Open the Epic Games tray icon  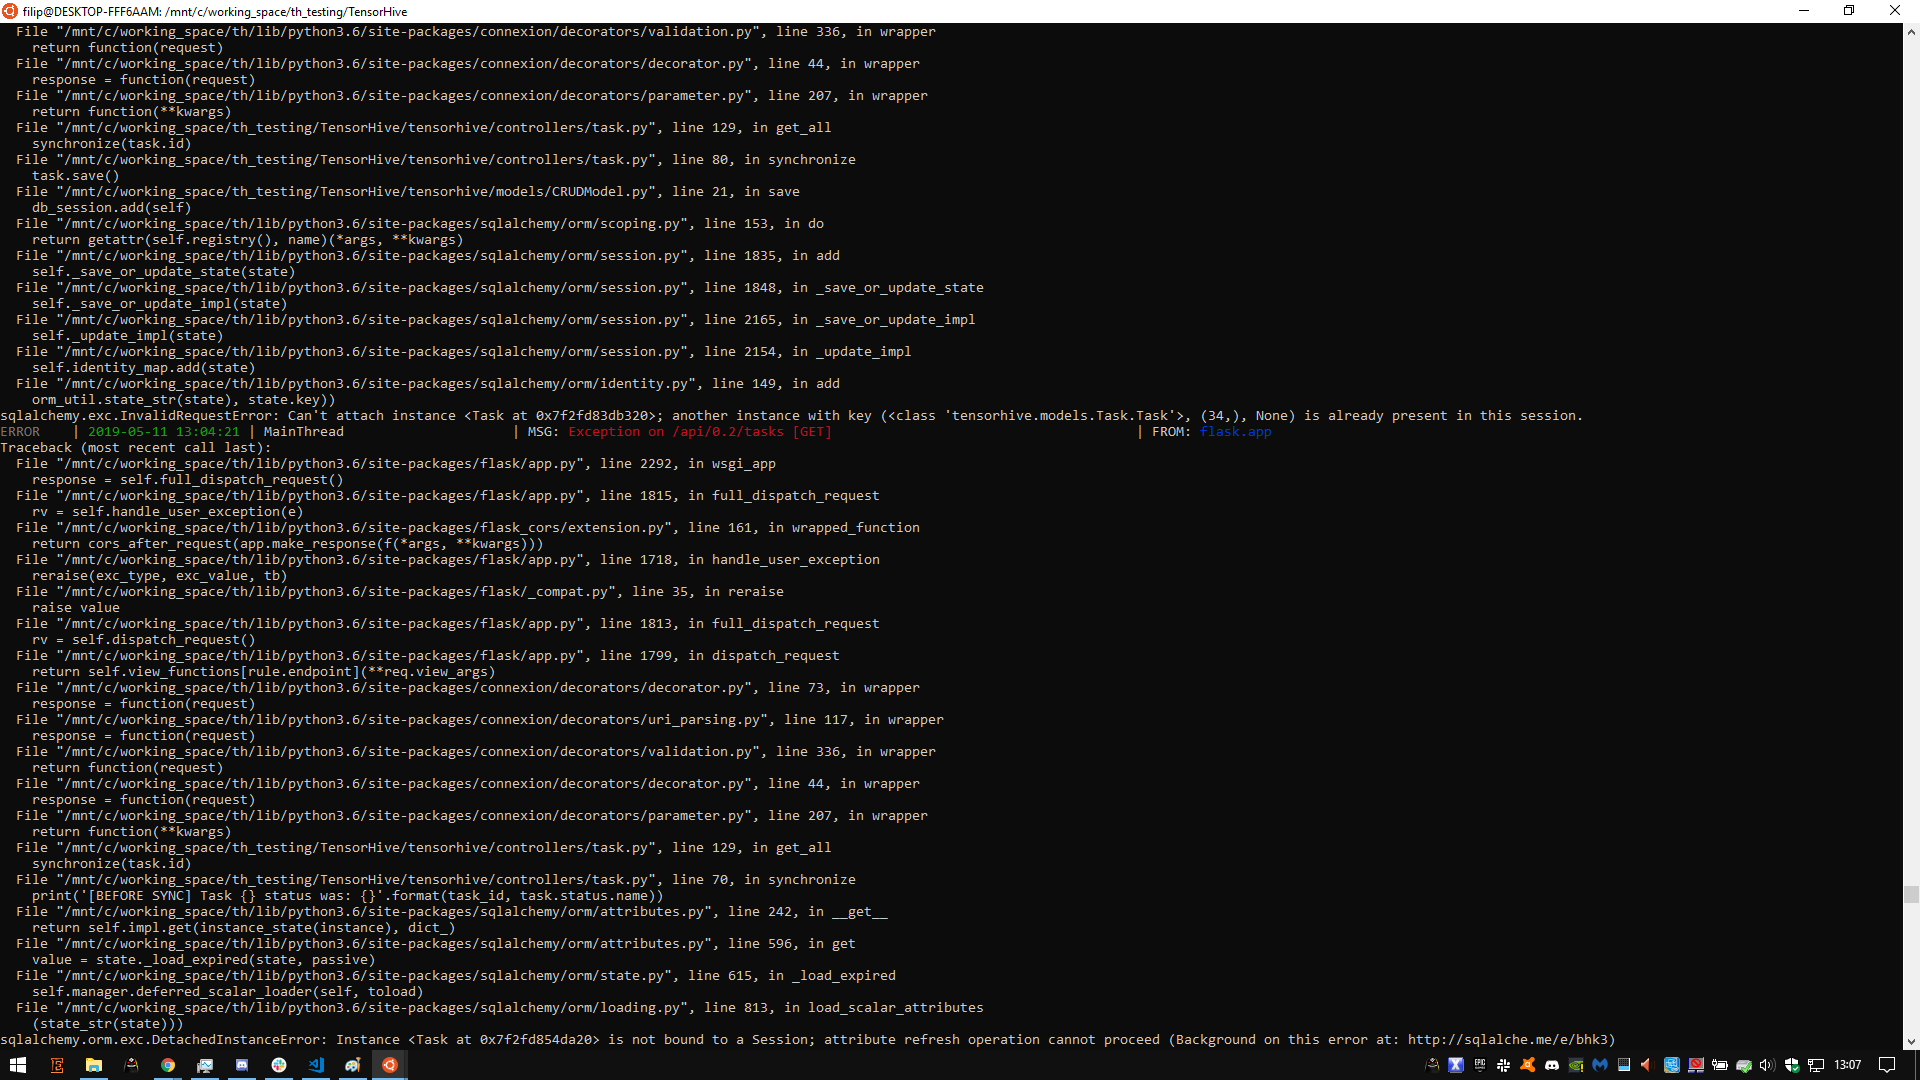(x=1479, y=1065)
